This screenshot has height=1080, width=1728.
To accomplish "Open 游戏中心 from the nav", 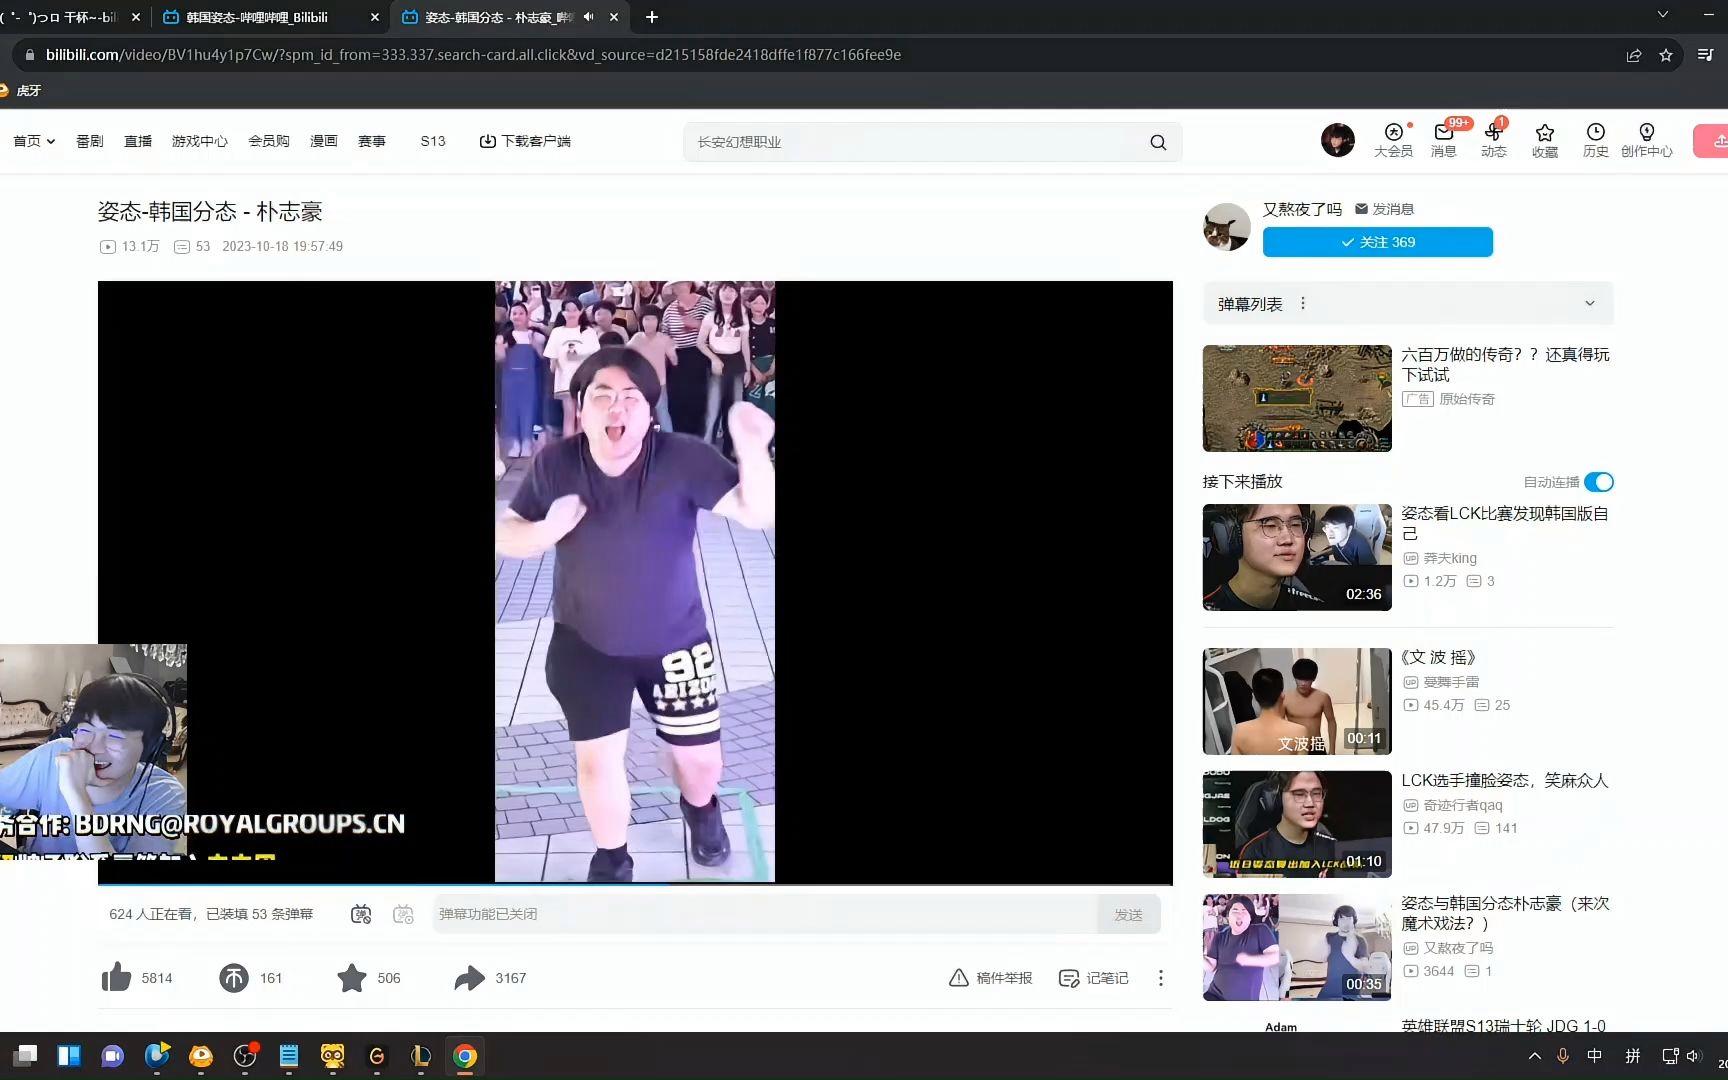I will click(200, 141).
